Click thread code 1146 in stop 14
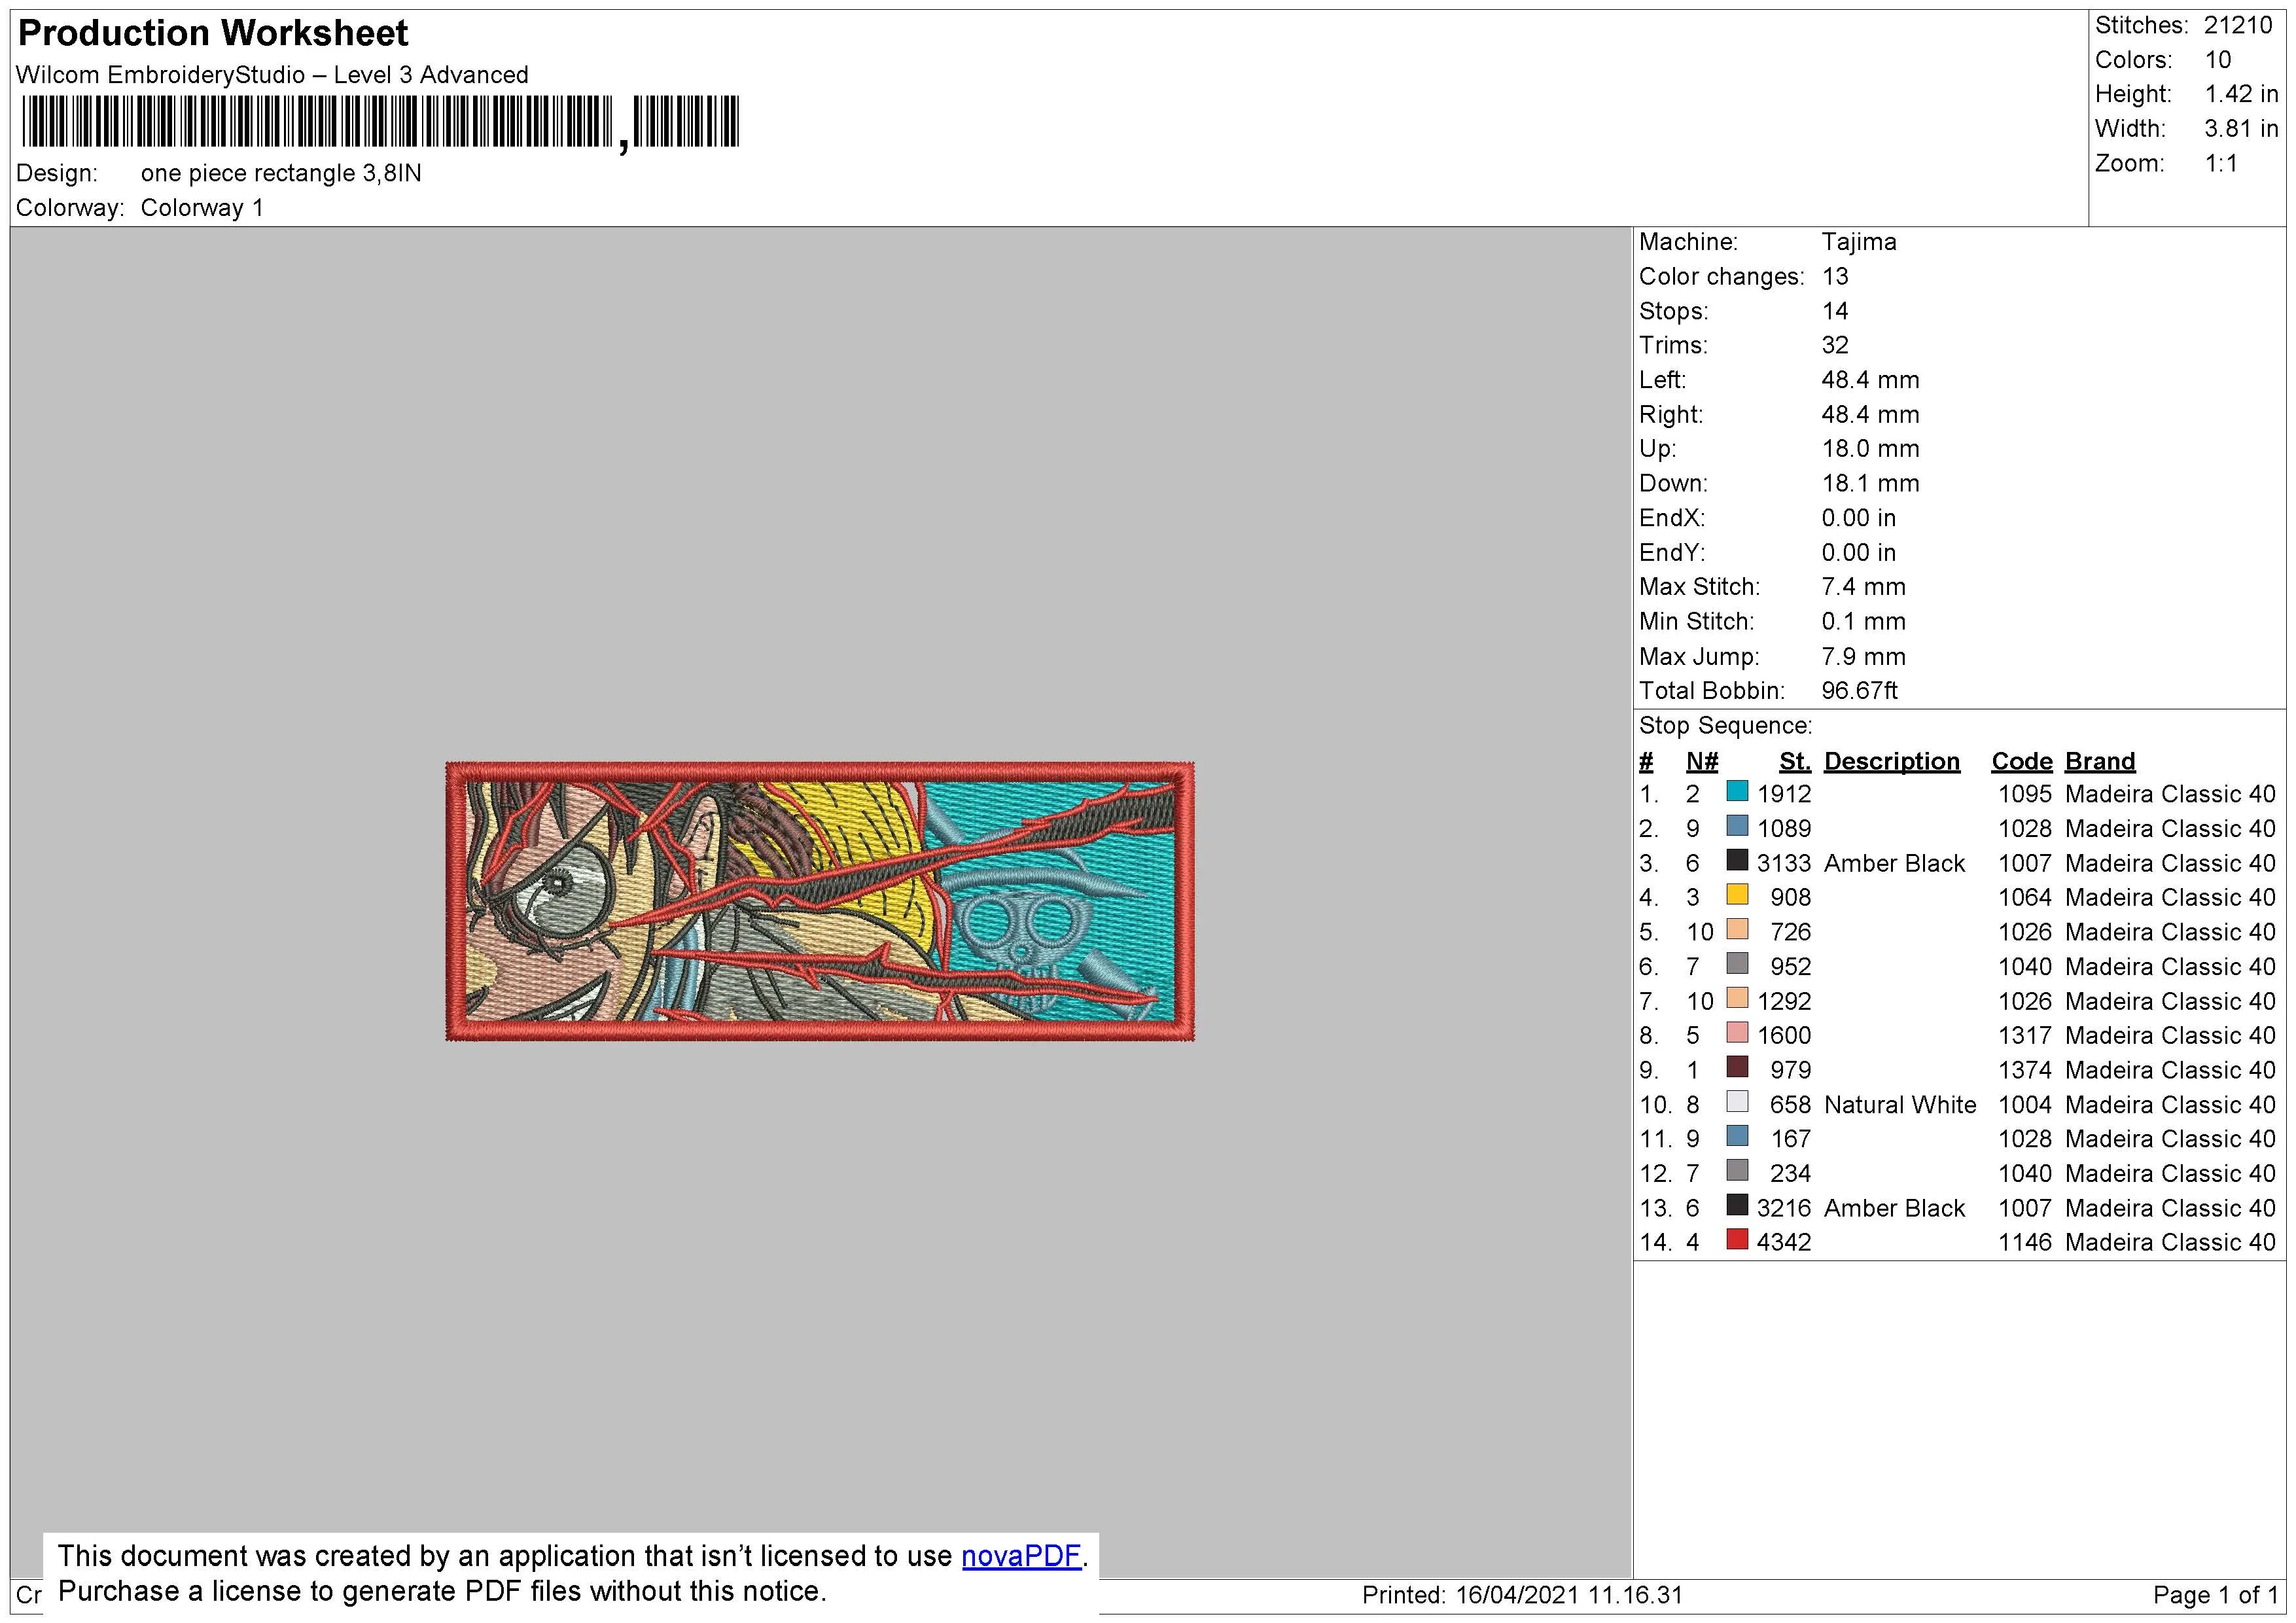The image size is (2296, 1623). click(x=2024, y=1242)
